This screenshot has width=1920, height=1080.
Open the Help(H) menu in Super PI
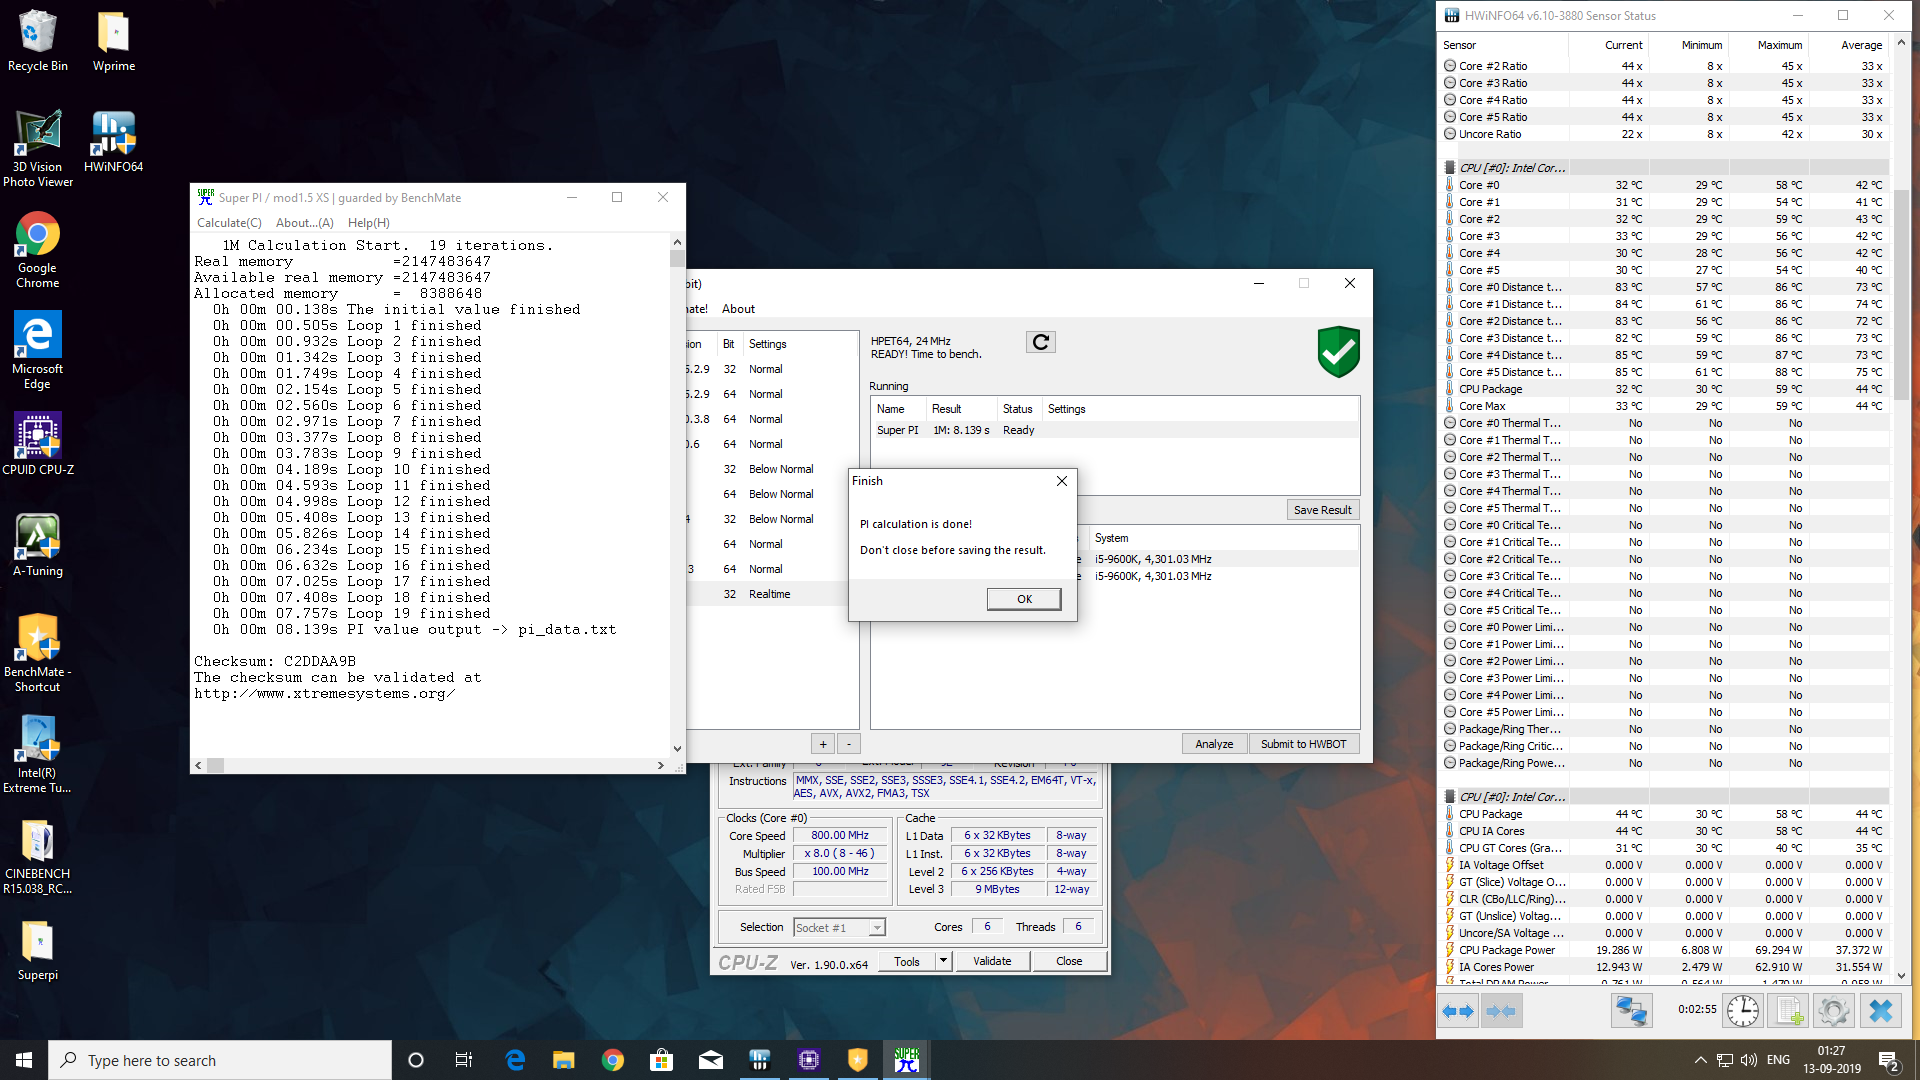click(369, 223)
